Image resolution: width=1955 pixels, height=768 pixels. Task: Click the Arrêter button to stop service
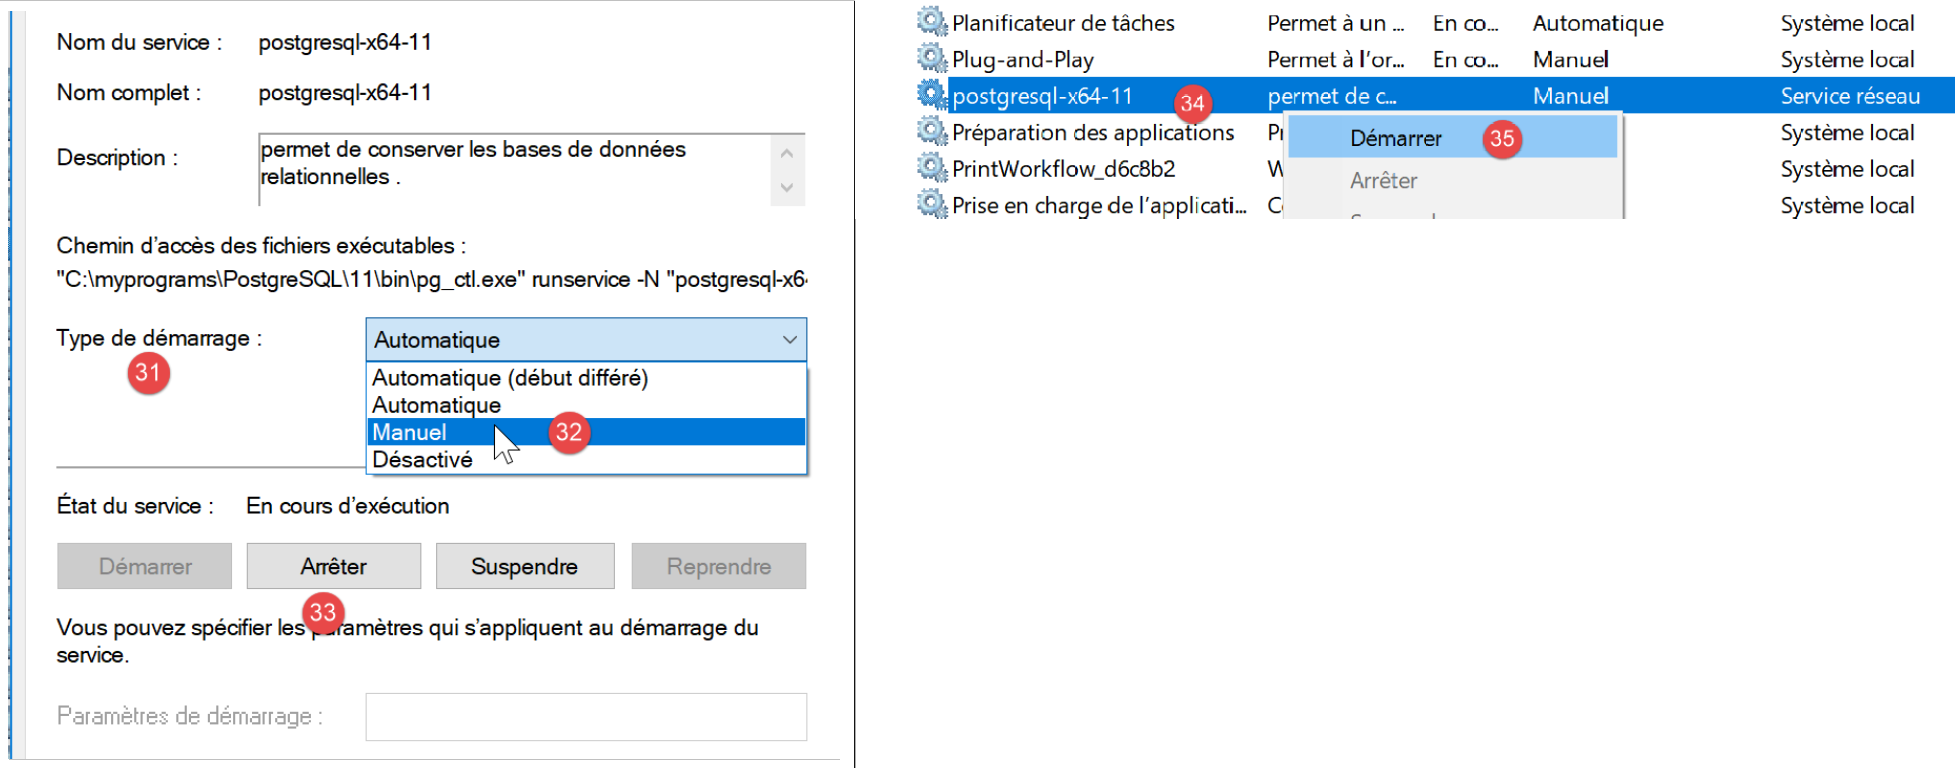click(333, 566)
